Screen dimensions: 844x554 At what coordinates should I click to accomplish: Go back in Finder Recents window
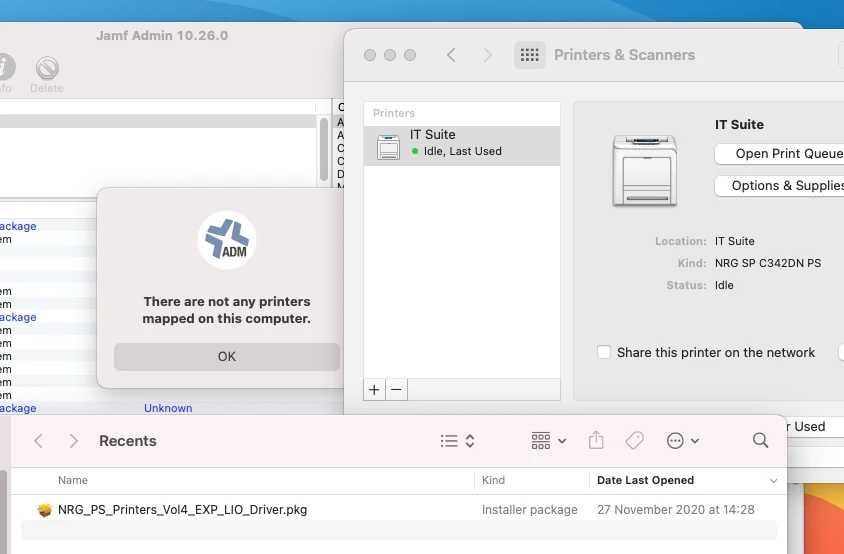click(x=38, y=441)
